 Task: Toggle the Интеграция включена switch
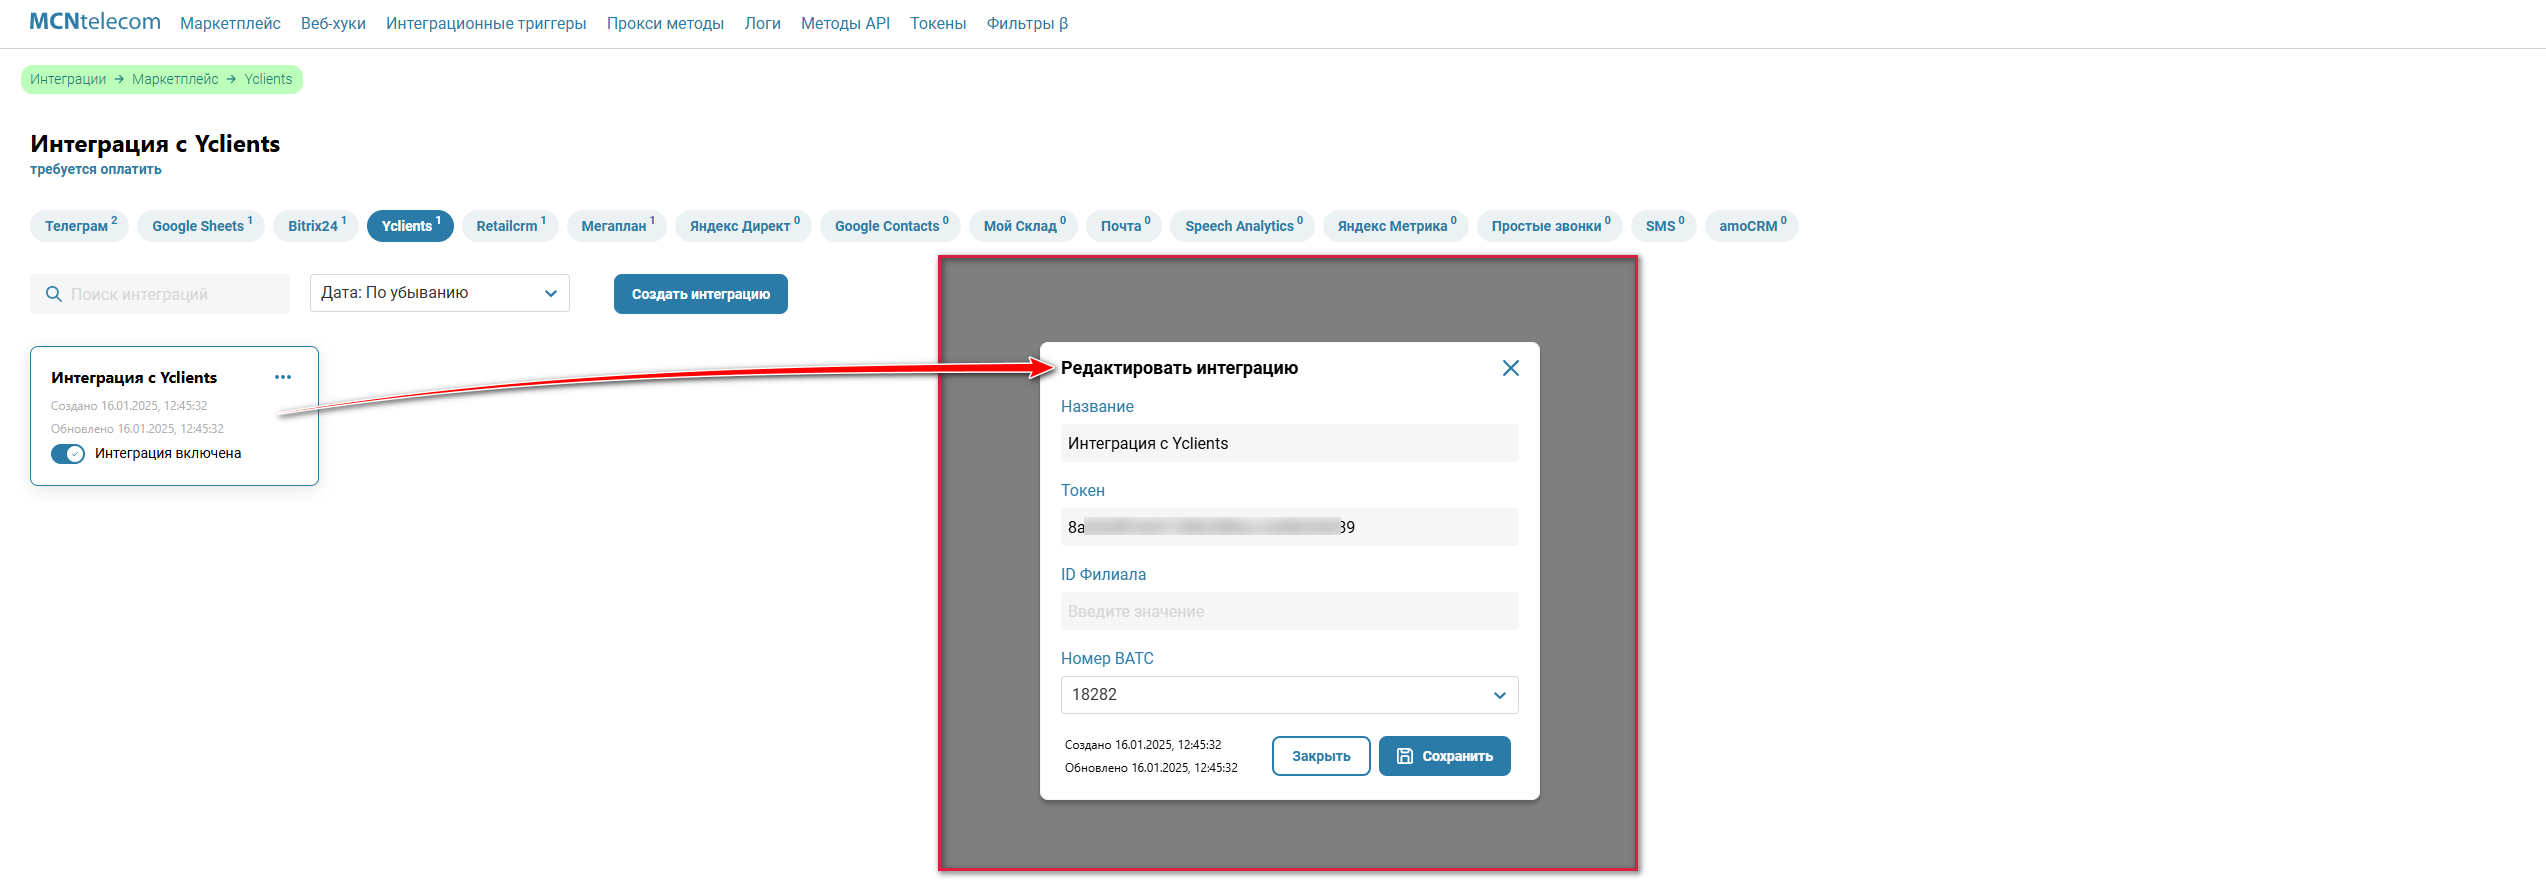[68, 454]
